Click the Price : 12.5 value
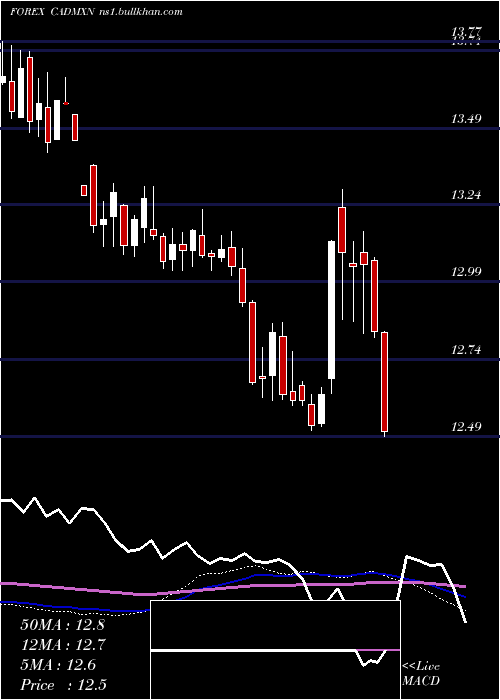Image resolution: width=500 pixels, height=700 pixels. (x=63, y=685)
